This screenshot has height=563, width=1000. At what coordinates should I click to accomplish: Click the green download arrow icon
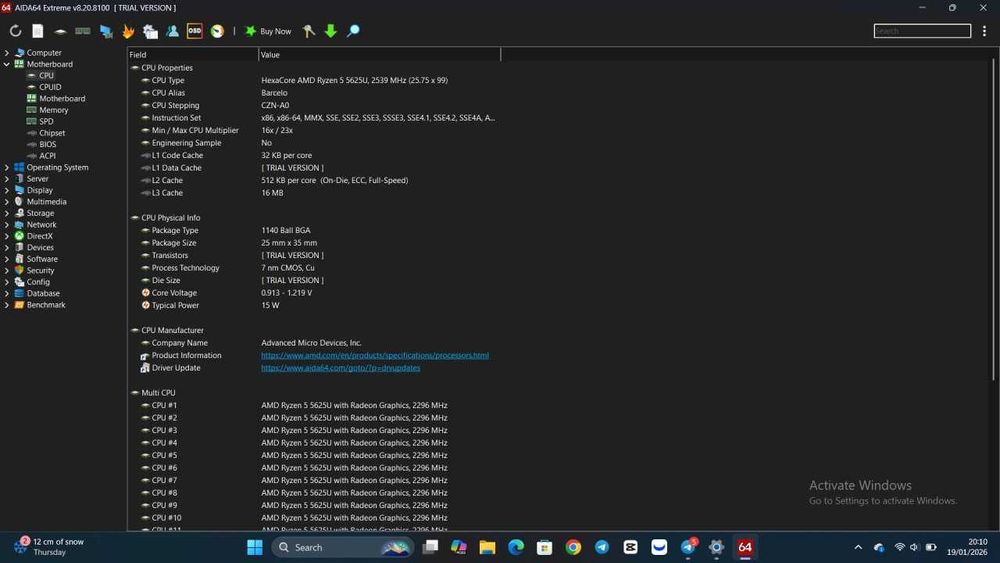[x=330, y=31]
